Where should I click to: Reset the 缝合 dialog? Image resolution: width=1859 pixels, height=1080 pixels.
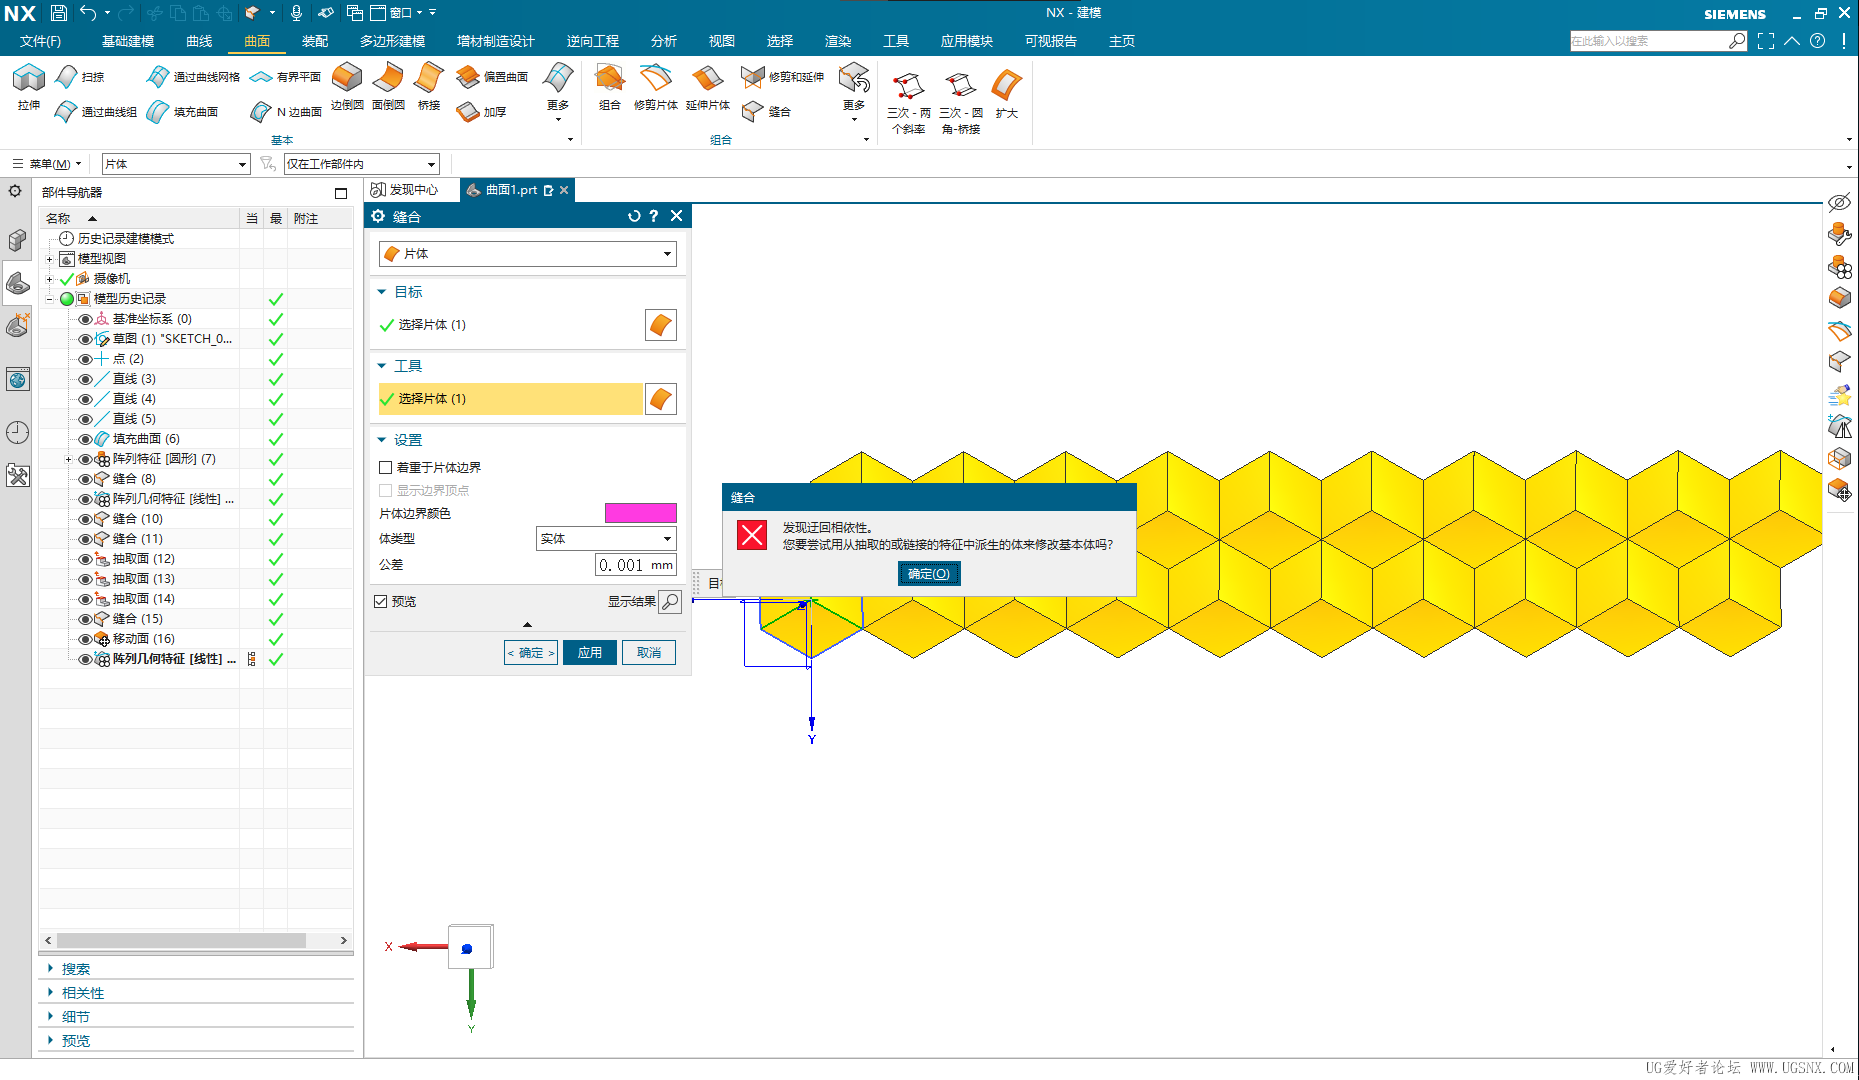tap(633, 216)
